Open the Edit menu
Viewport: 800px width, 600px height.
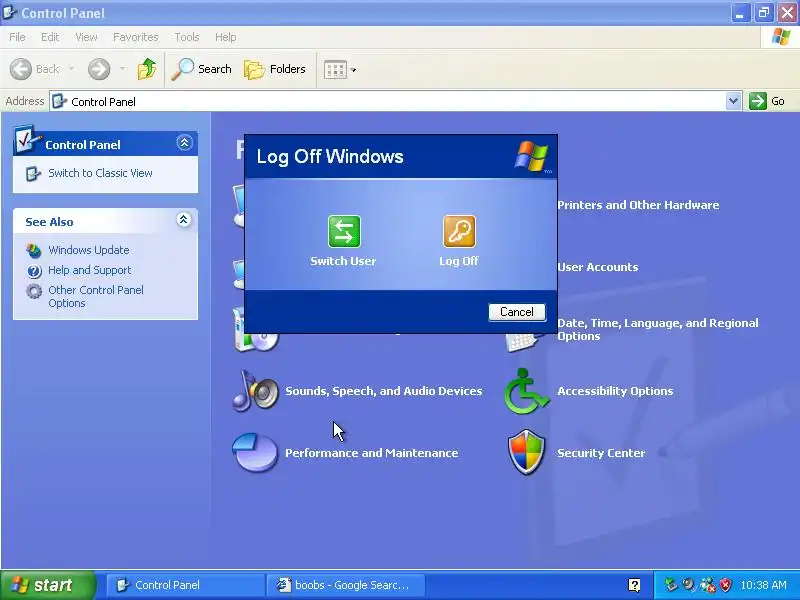[50, 37]
